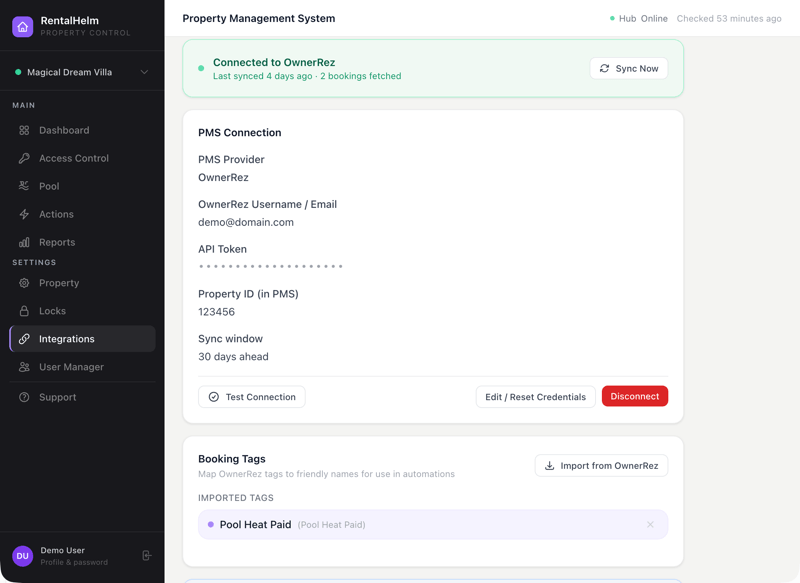Image resolution: width=800 pixels, height=583 pixels.
Task: Click the download icon on Import from OwnerRez
Action: tap(548, 466)
